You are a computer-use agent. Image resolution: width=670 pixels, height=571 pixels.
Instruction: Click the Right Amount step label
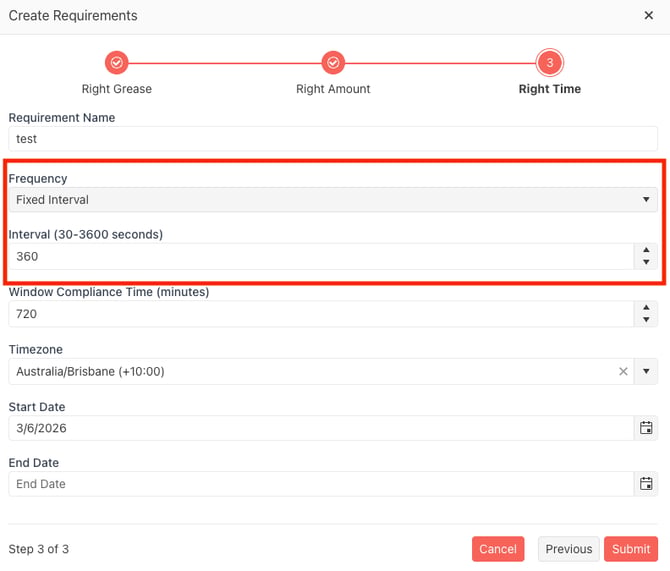pos(333,89)
